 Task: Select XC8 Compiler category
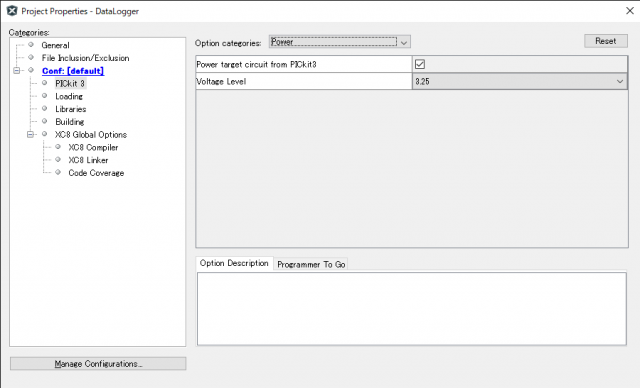(93, 147)
